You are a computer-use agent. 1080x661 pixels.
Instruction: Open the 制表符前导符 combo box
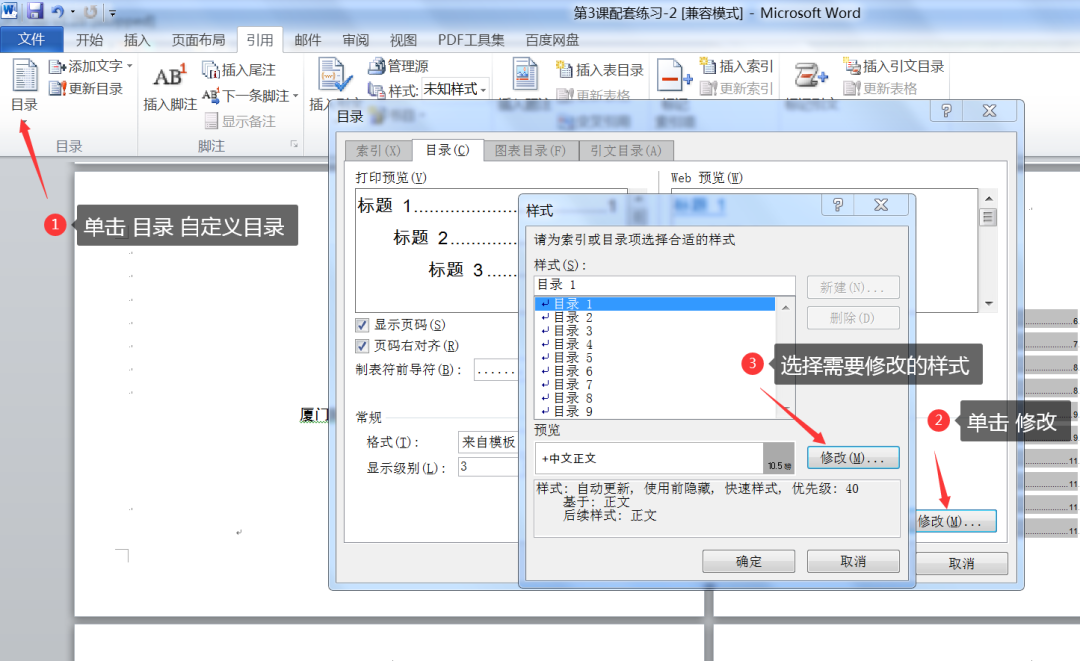pos(496,370)
